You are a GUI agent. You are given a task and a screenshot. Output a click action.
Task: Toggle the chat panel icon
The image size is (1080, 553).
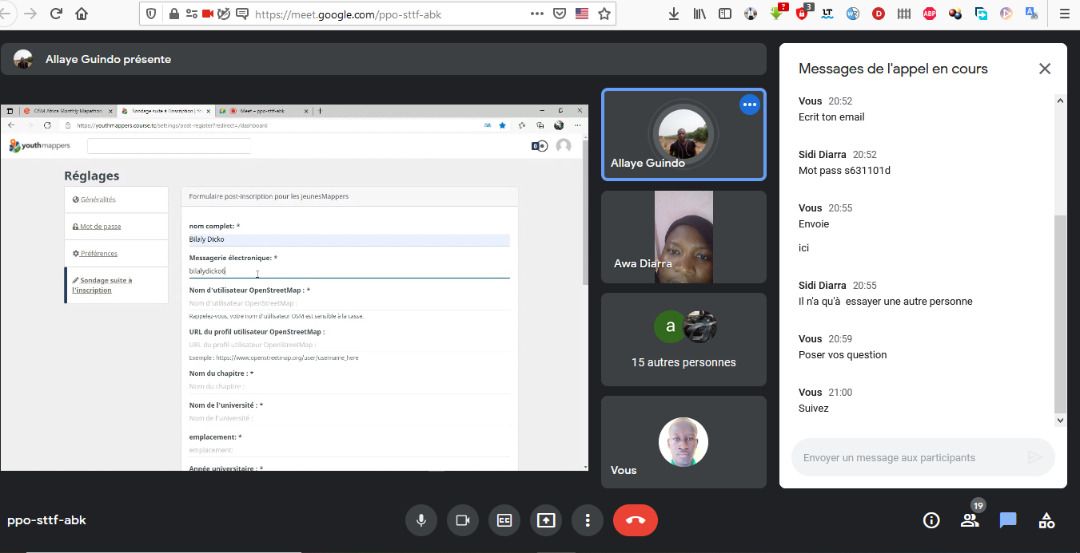(x=1008, y=521)
